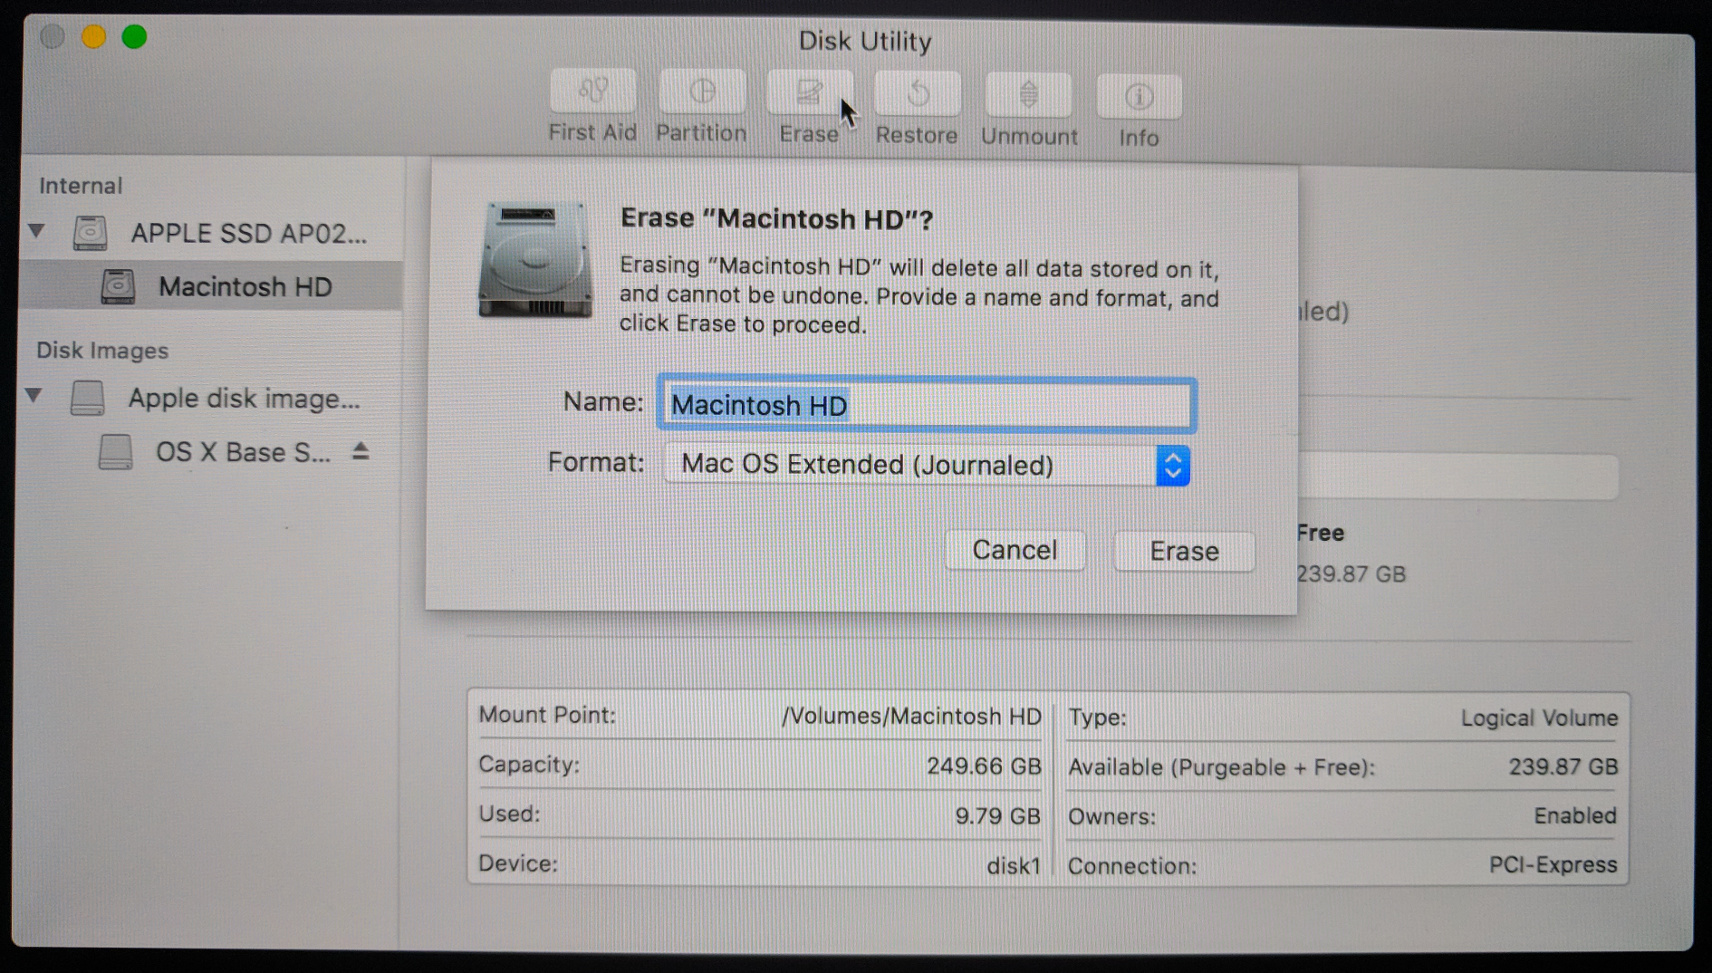The width and height of the screenshot is (1712, 973).
Task: Click the /Volumes/Macintosh HD mount point value
Action: [911, 716]
